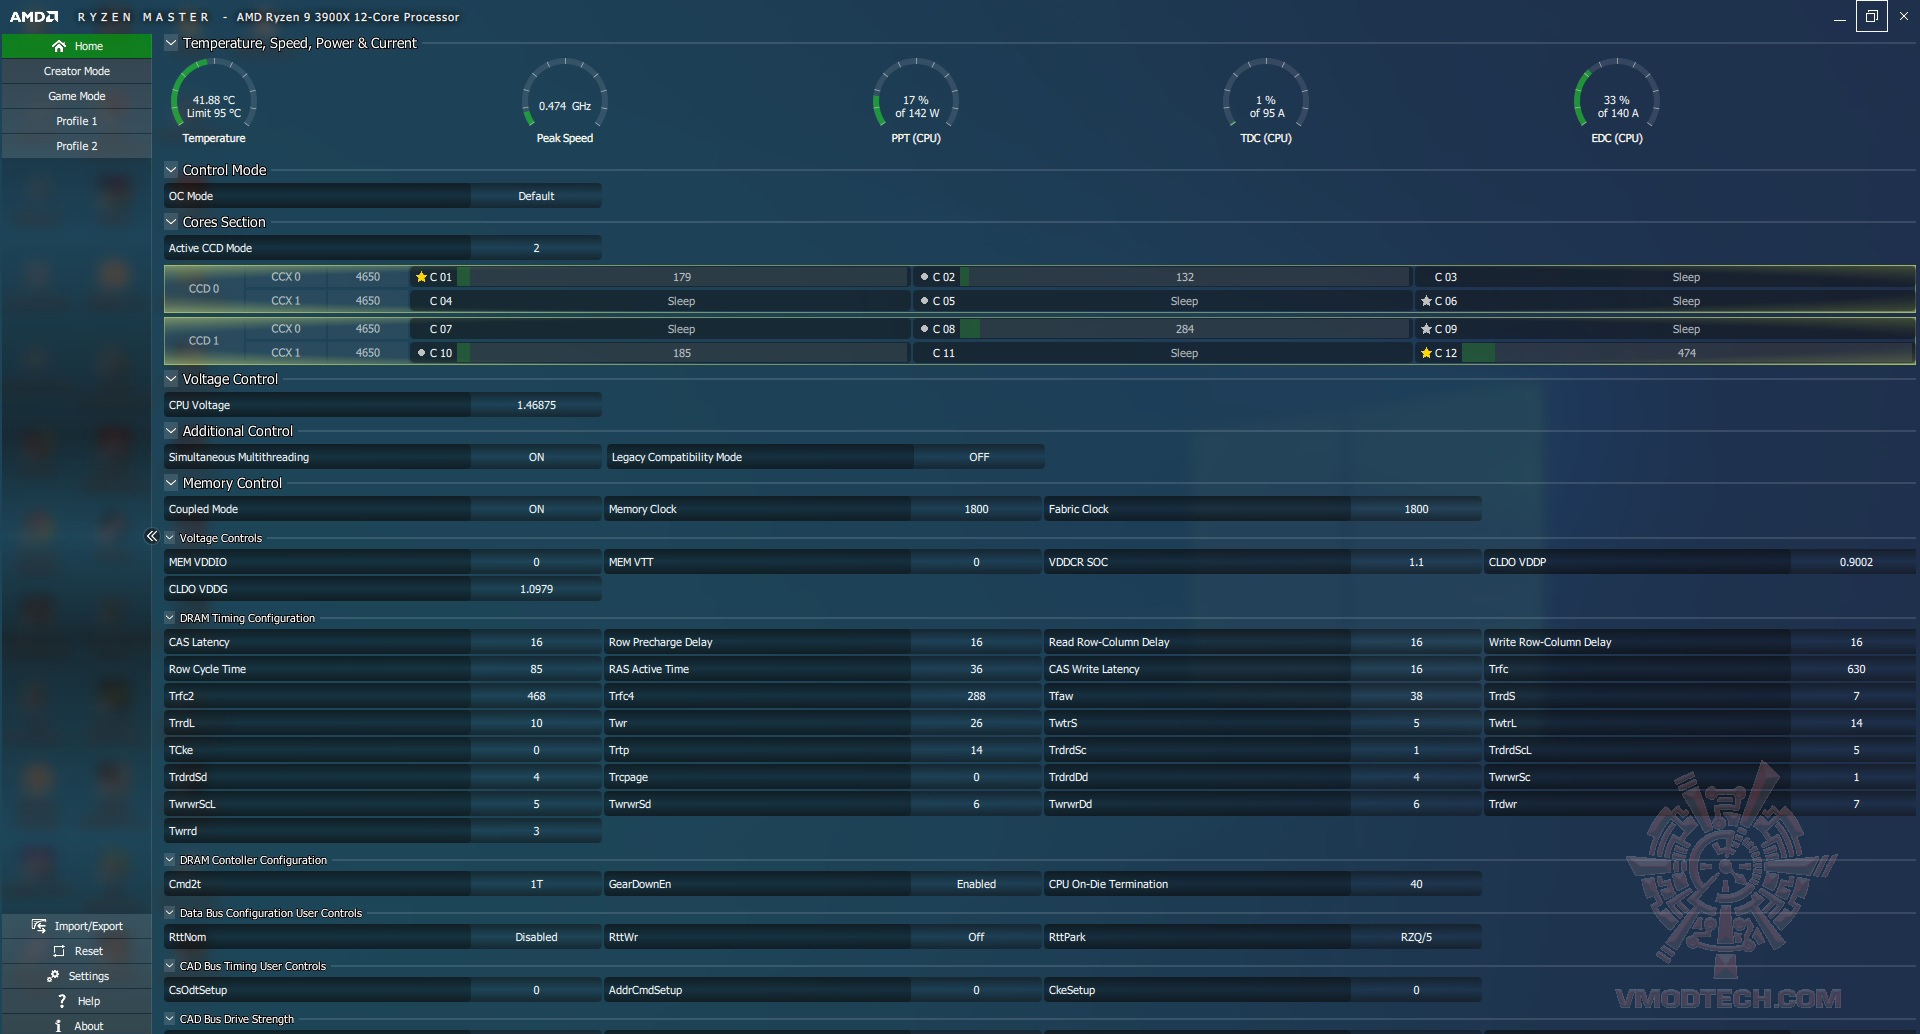Click the OC Mode Default value
This screenshot has height=1034, width=1920.
[x=536, y=196]
